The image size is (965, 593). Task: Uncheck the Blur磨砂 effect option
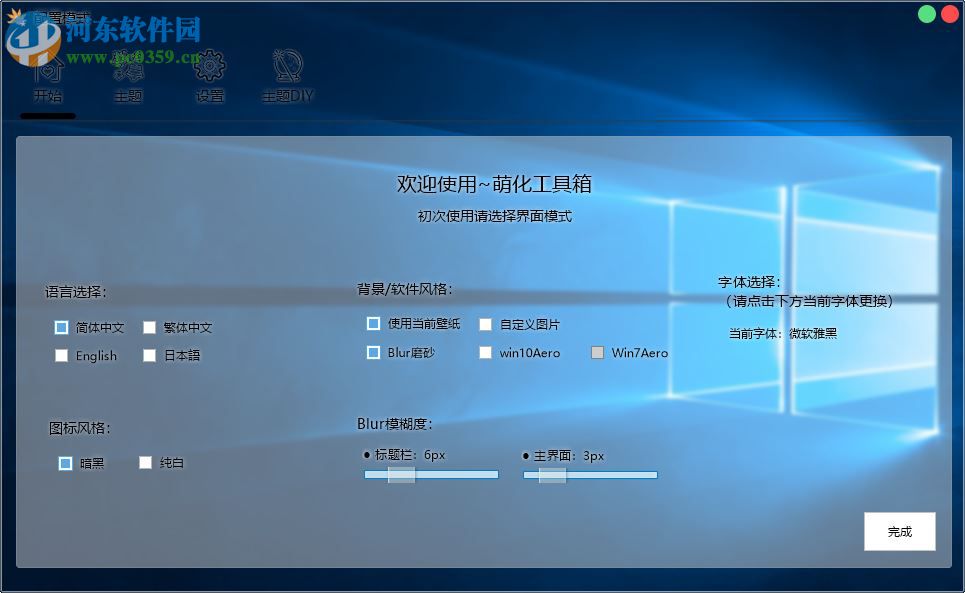tap(373, 352)
